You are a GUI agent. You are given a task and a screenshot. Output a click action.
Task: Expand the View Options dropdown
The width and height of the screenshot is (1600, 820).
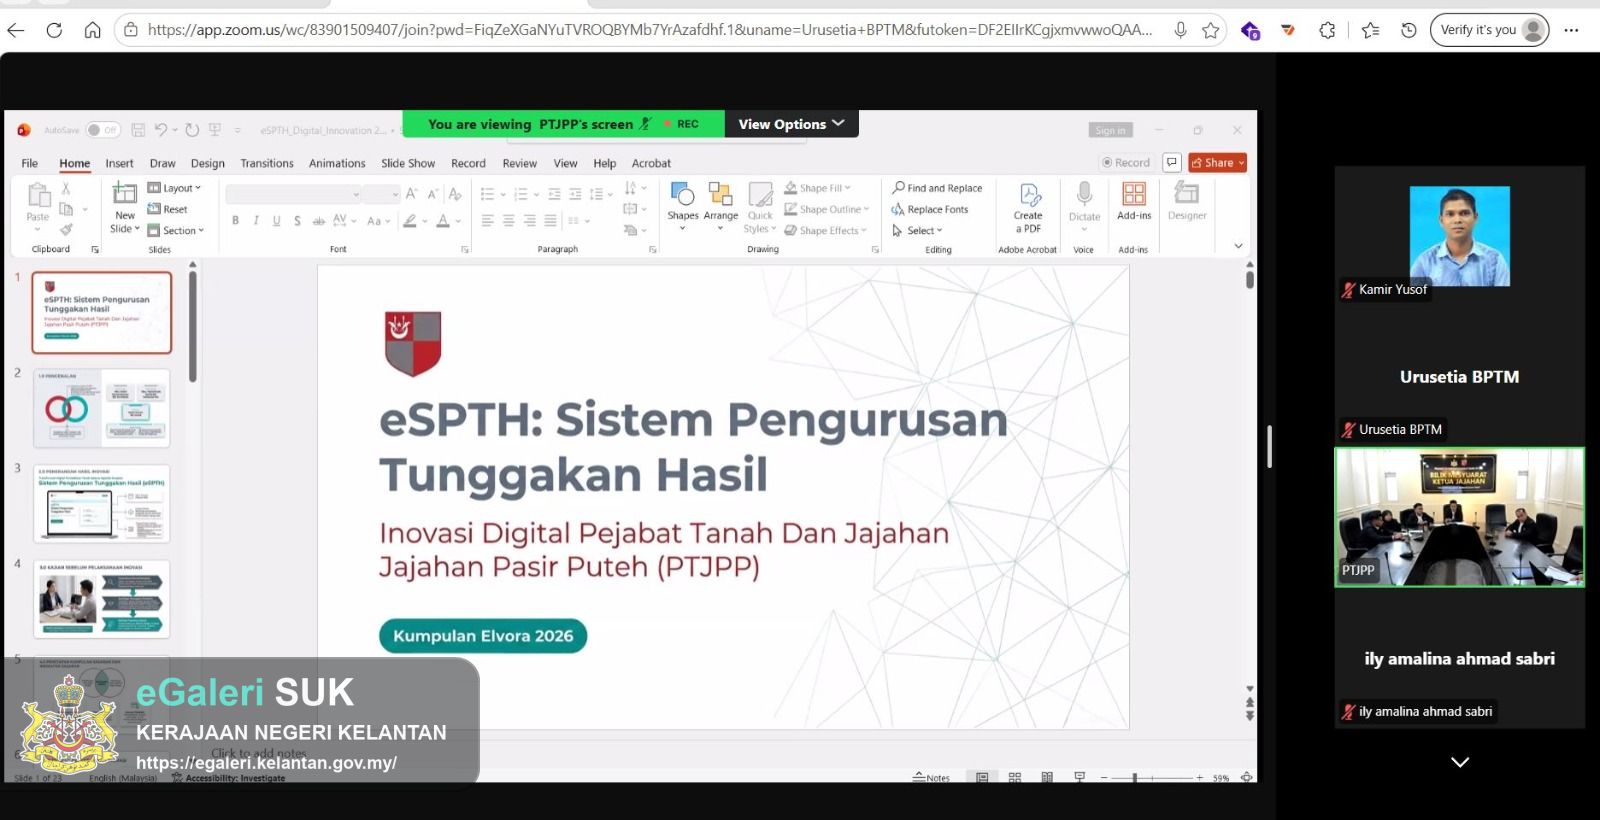pos(791,124)
